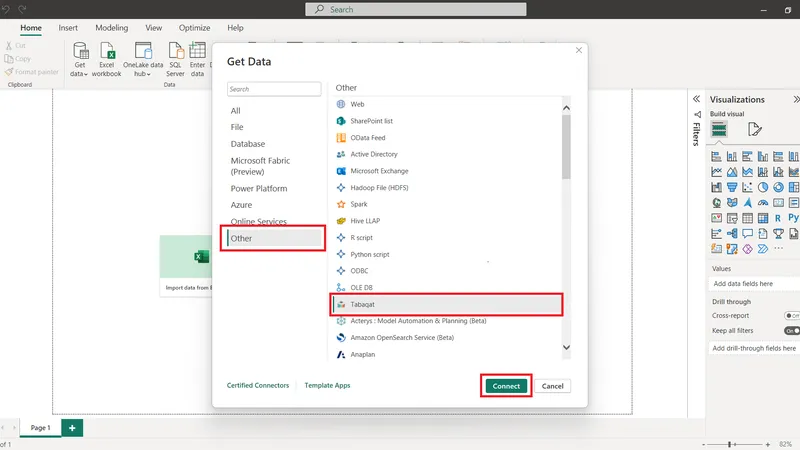Select the Build visual icon

[719, 129]
